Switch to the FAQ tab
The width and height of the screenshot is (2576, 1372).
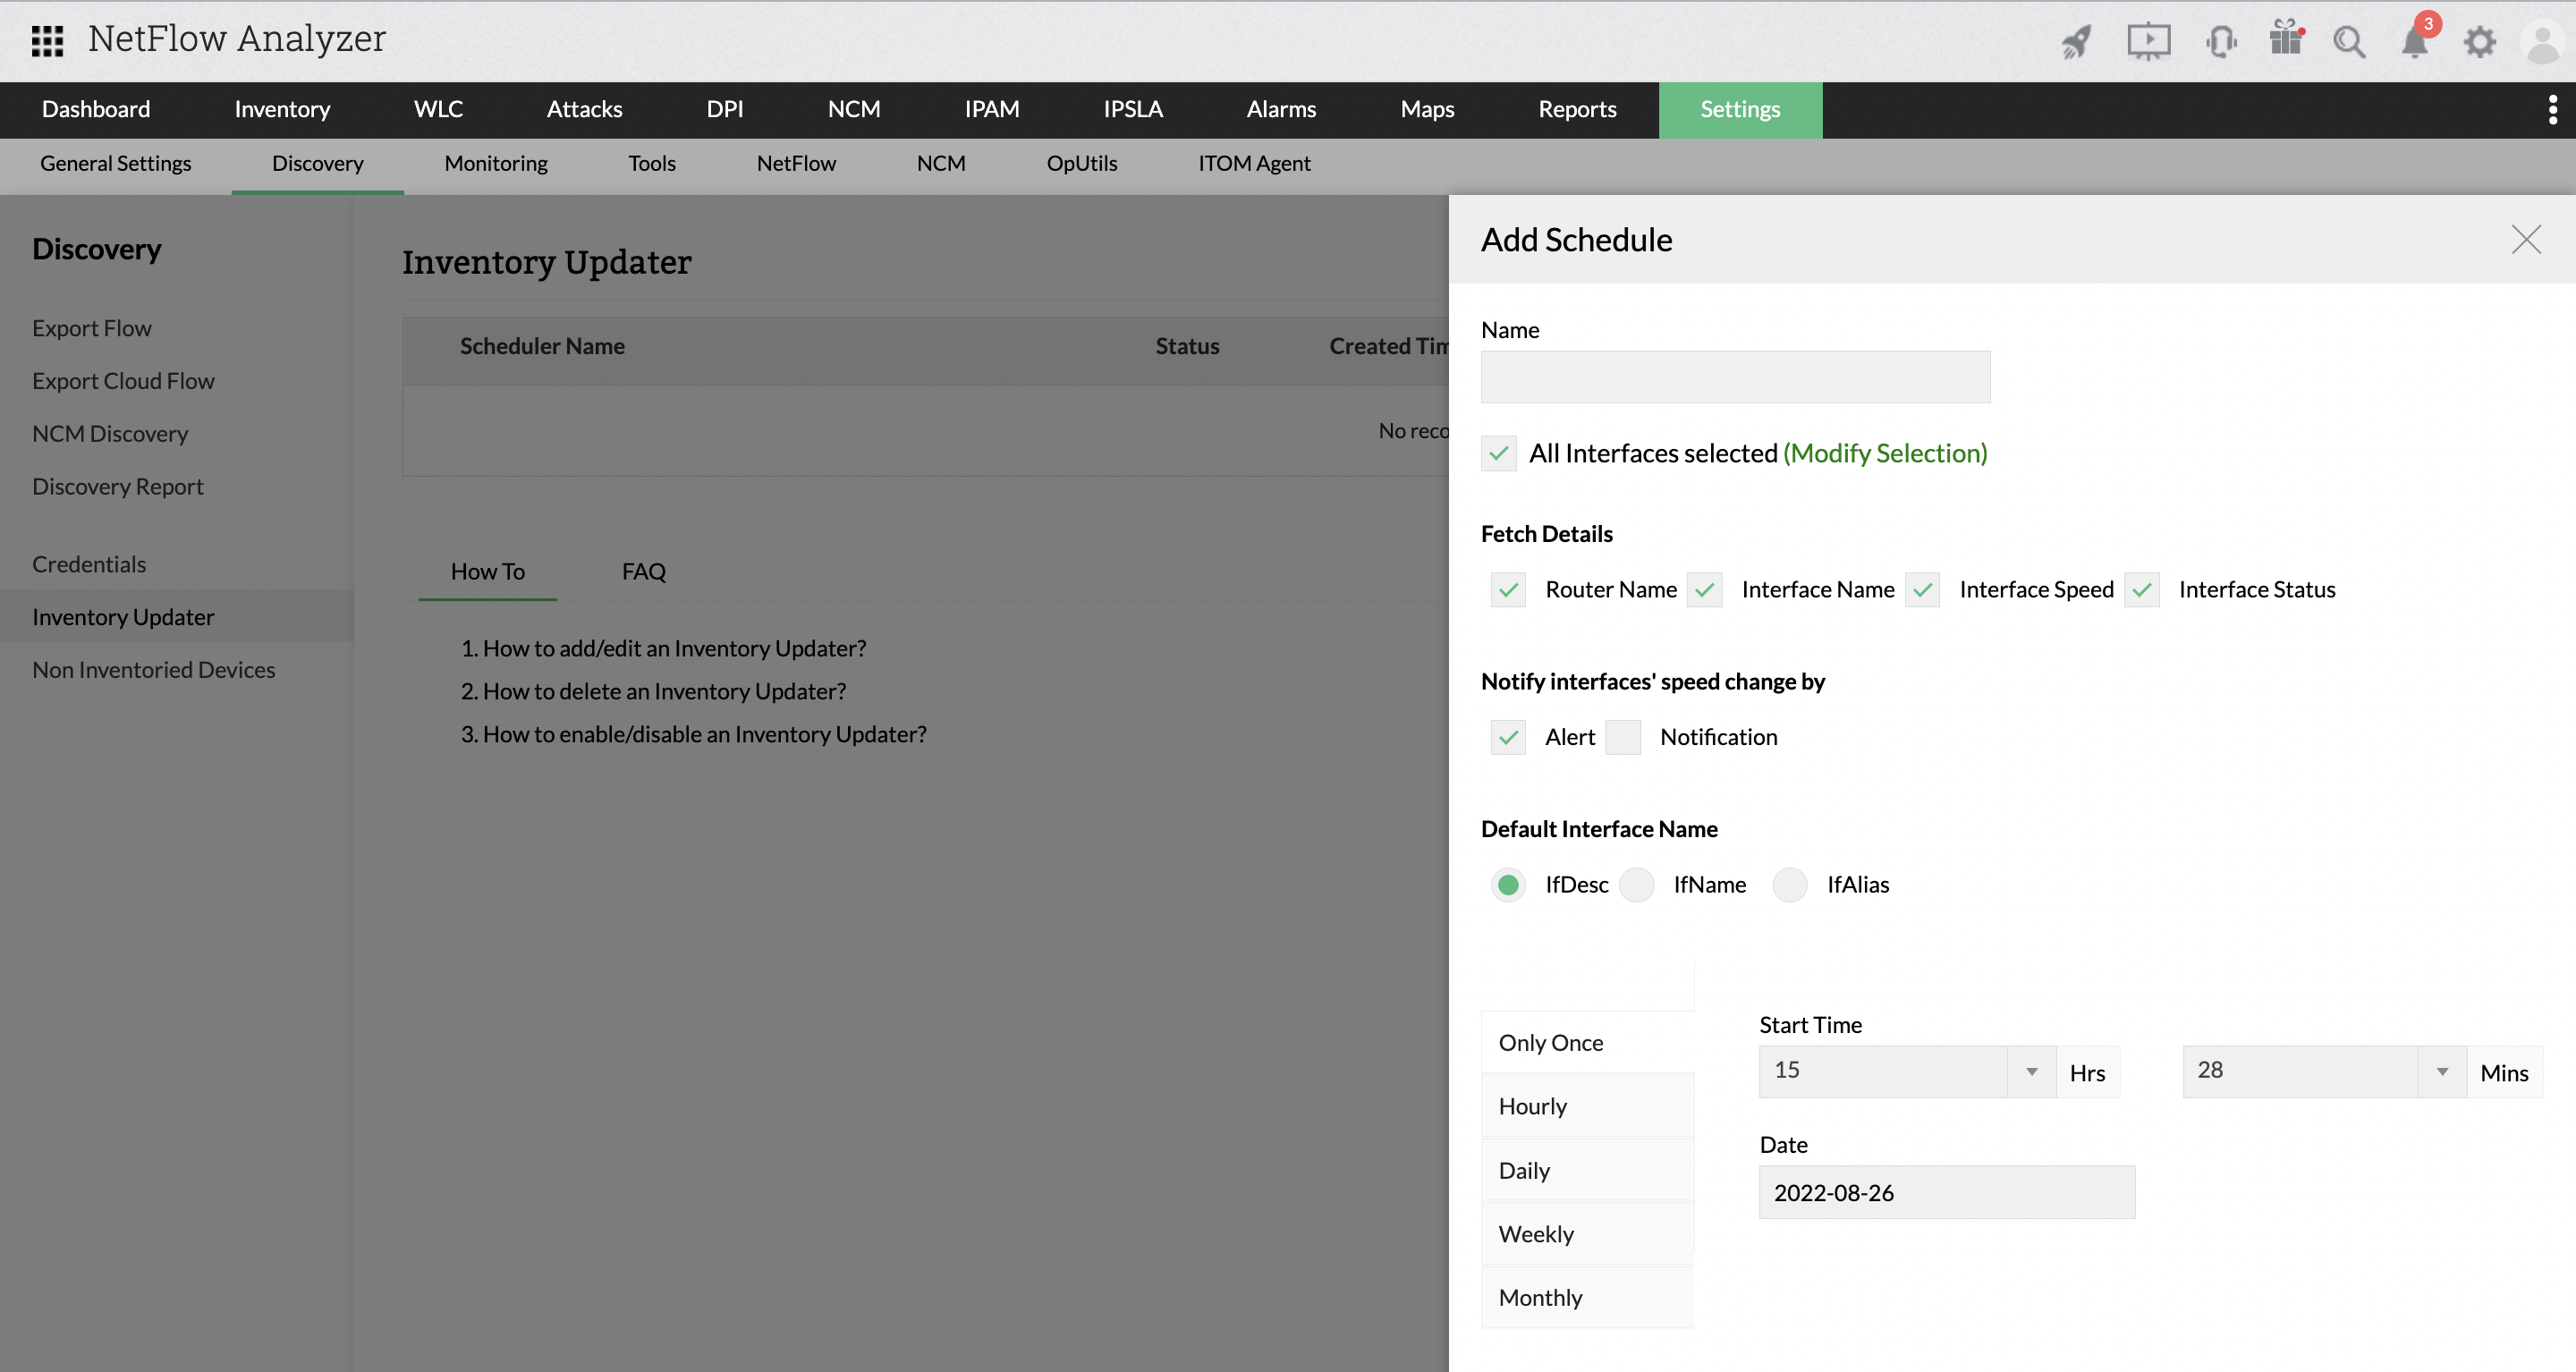pyautogui.click(x=643, y=571)
